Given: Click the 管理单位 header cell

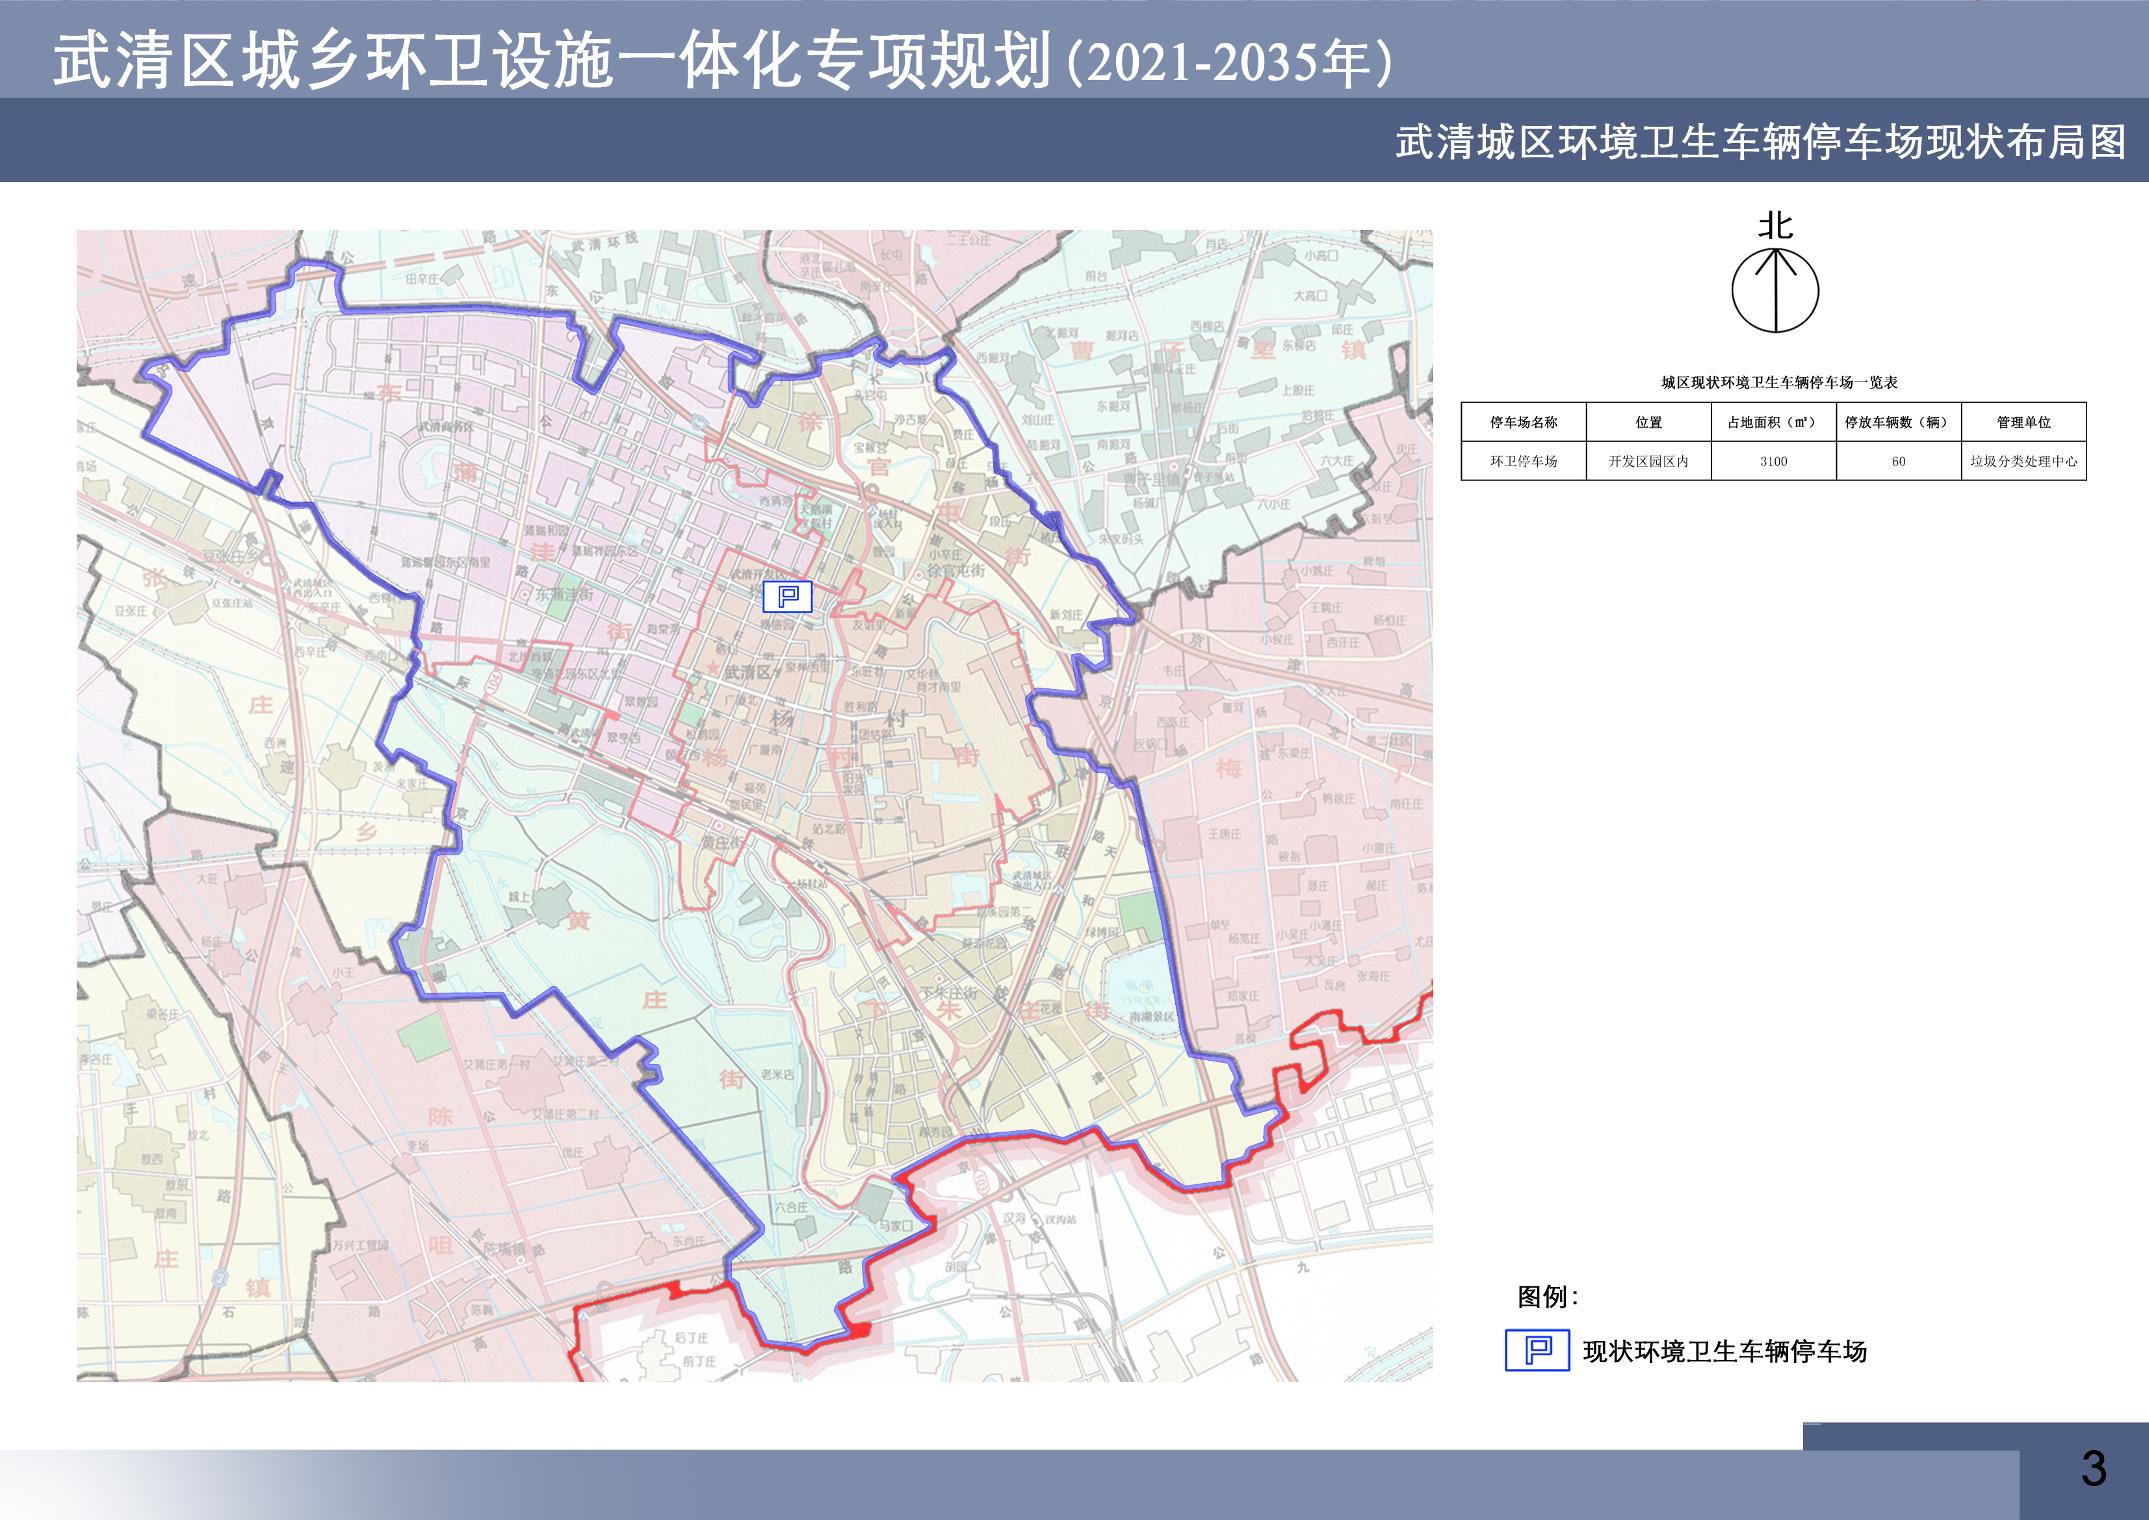Looking at the screenshot, I should [2023, 422].
